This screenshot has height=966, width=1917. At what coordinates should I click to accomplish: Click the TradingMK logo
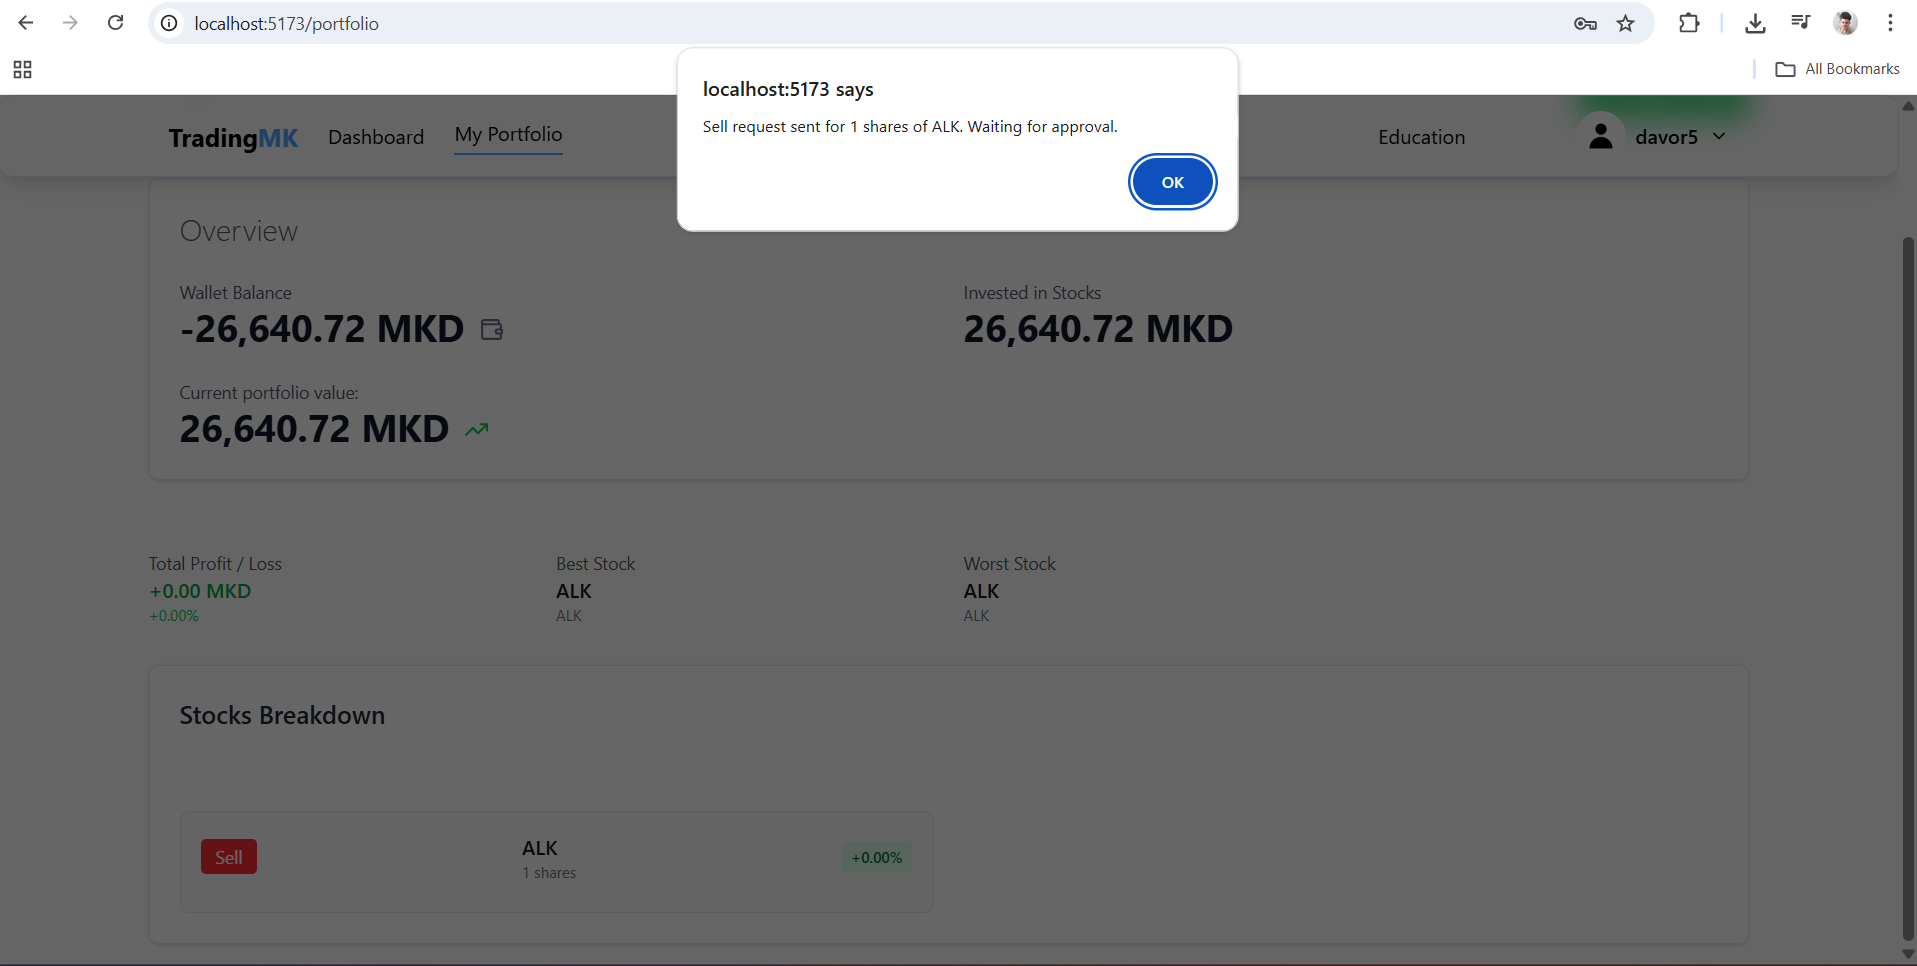click(x=233, y=138)
